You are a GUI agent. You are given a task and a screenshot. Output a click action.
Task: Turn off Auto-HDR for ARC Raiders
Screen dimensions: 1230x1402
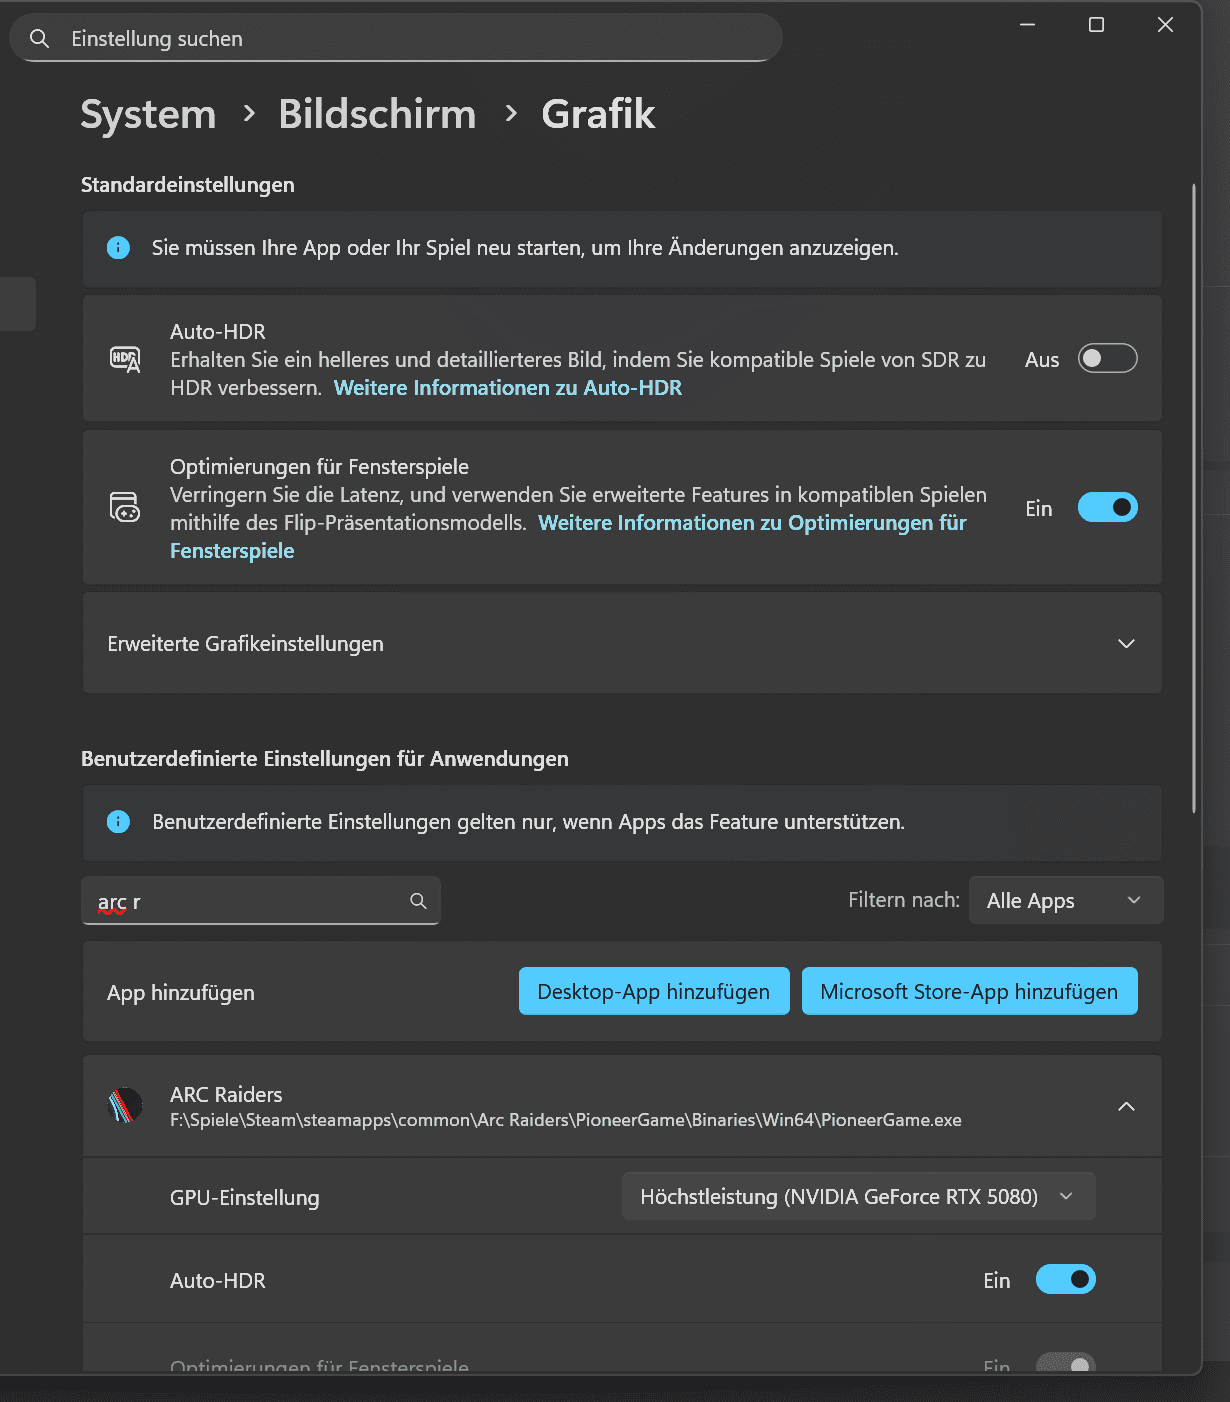click(1065, 1280)
